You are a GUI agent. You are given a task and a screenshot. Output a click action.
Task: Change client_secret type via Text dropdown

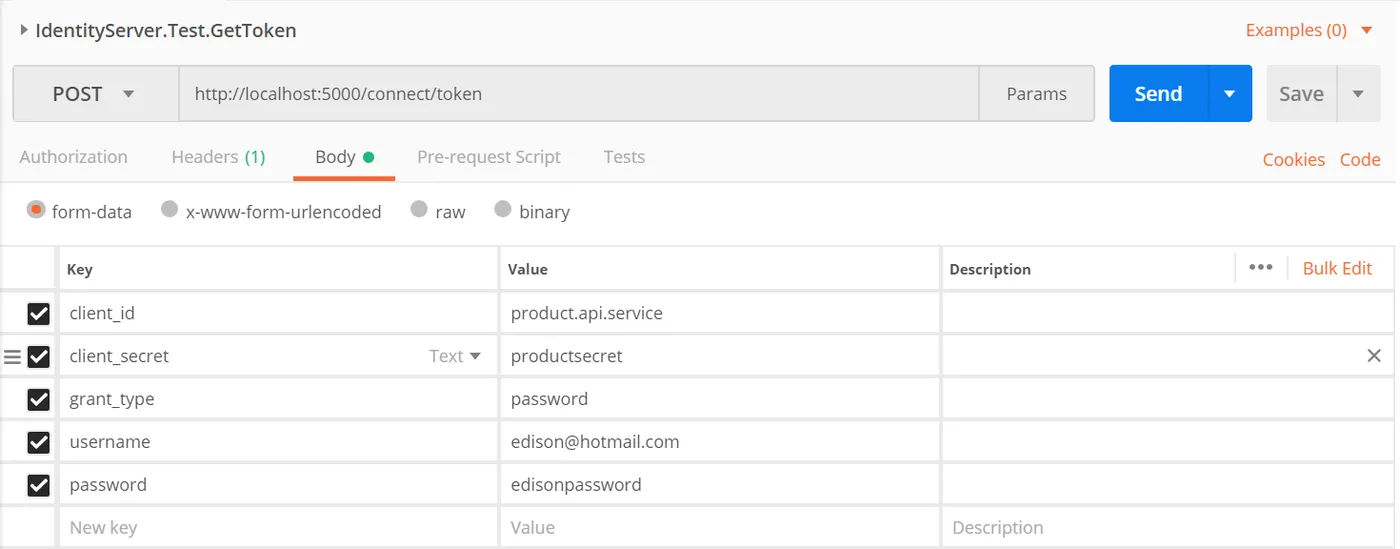pos(455,356)
